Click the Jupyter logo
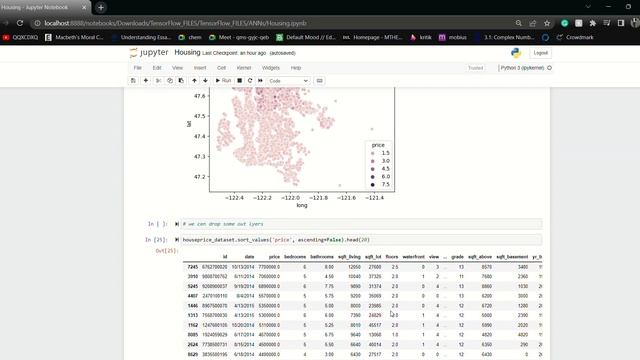The image size is (640, 360). click(x=149, y=53)
